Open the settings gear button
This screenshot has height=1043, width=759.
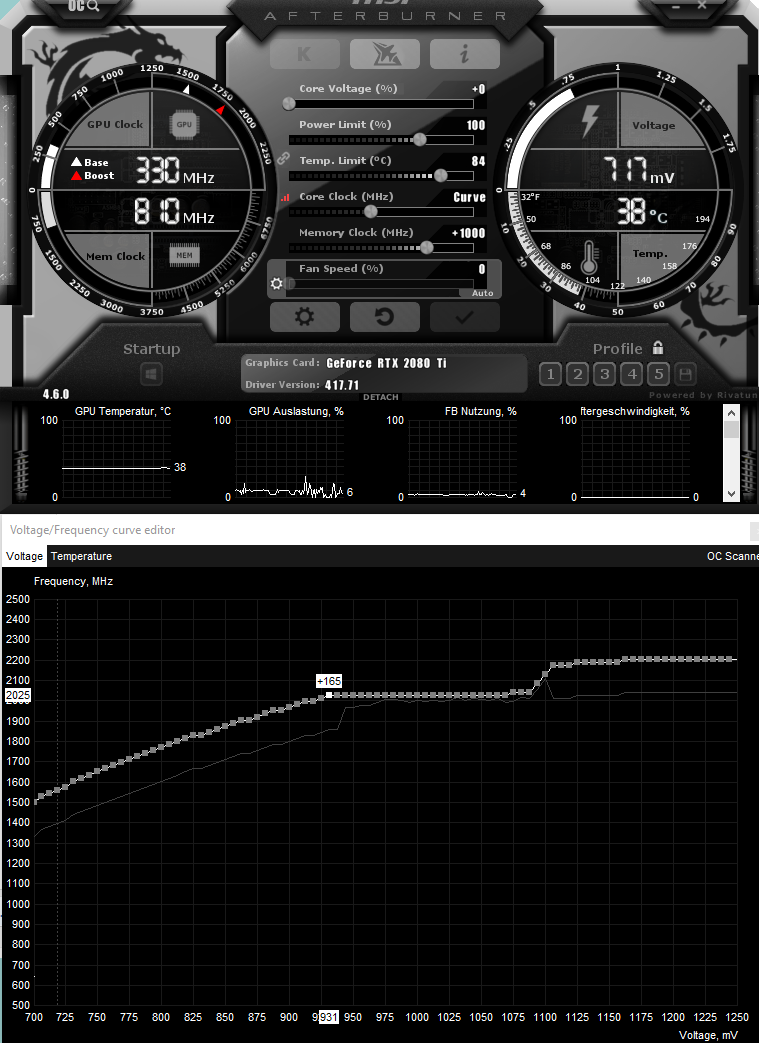tap(305, 317)
